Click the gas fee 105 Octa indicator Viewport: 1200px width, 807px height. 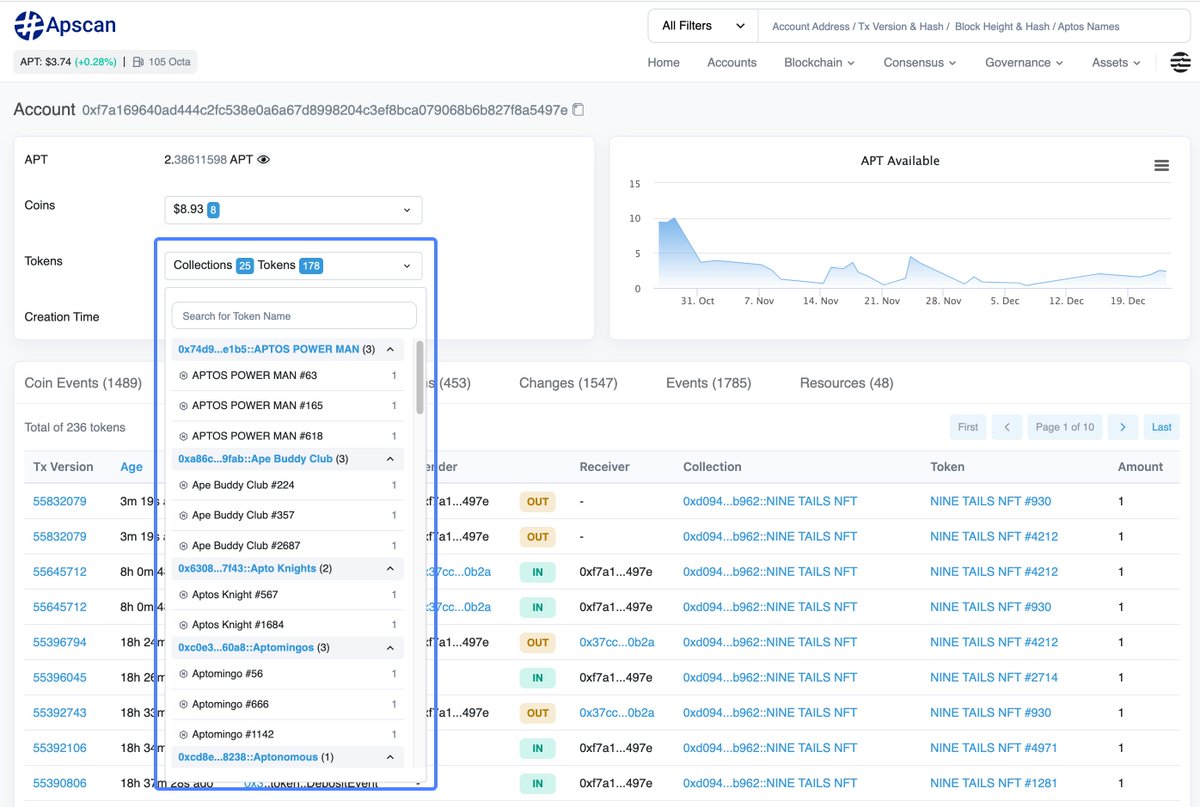click(x=161, y=62)
